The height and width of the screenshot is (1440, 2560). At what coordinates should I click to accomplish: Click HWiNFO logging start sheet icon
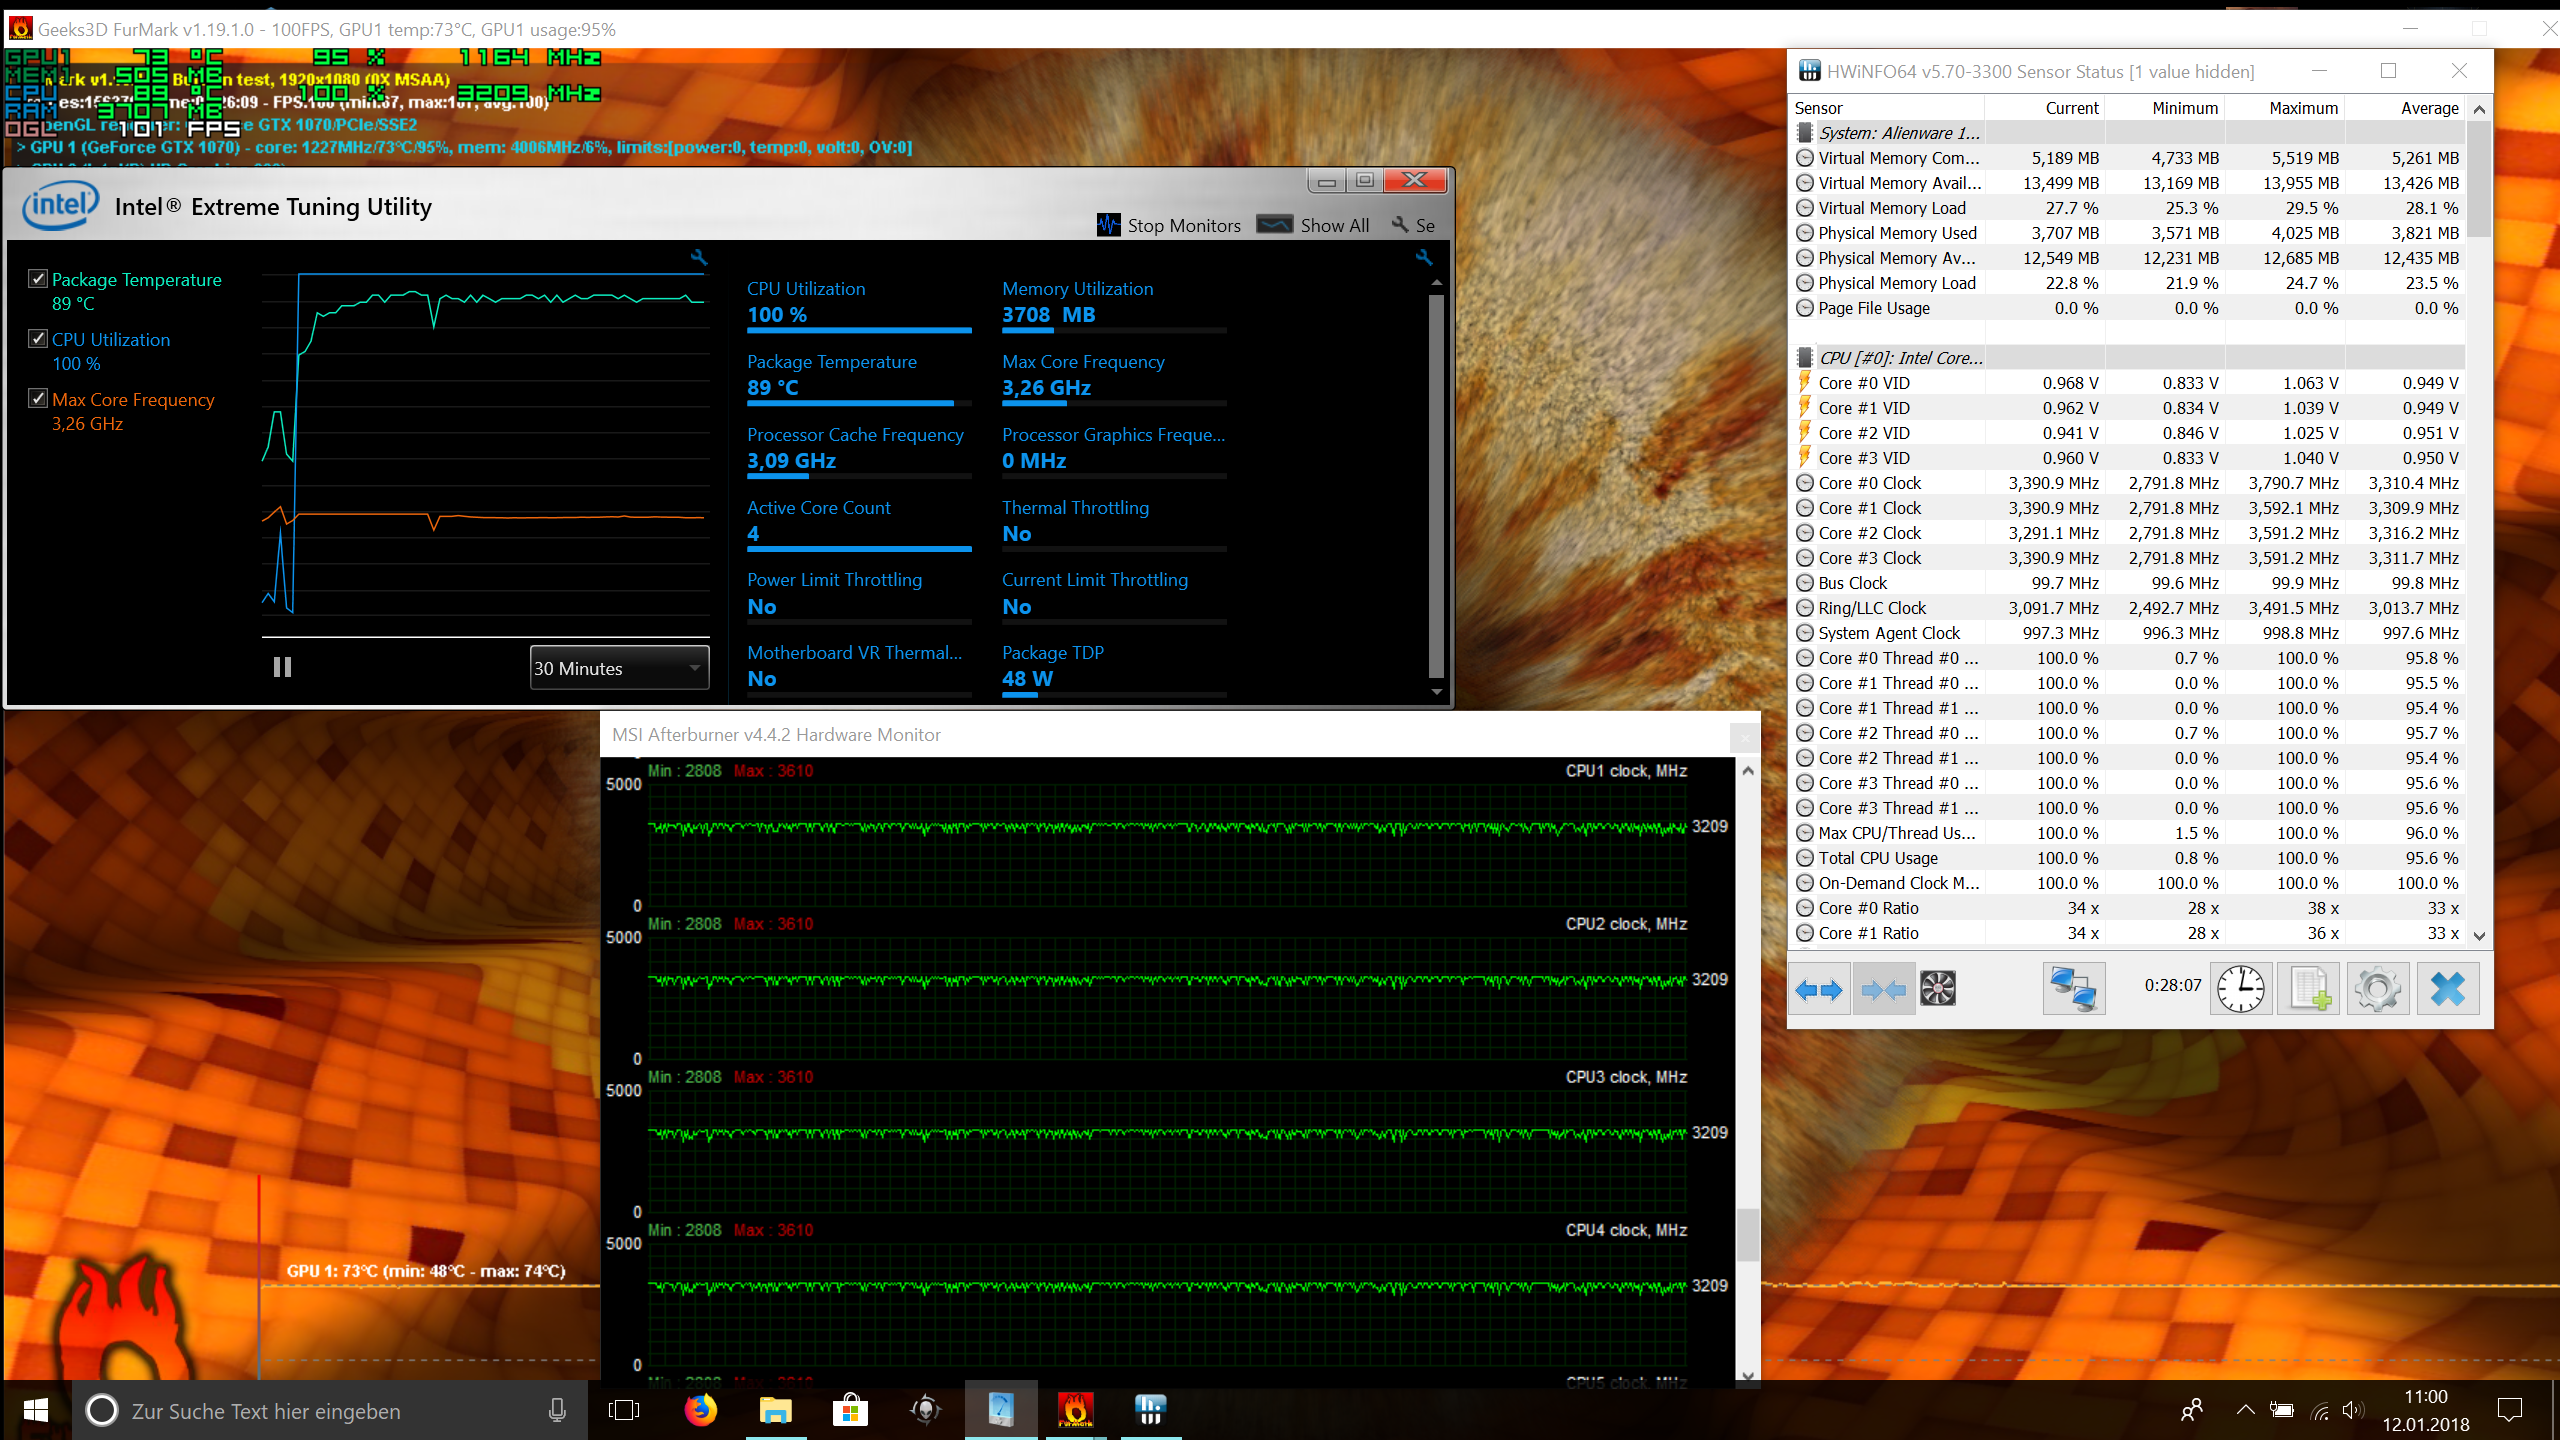(x=2309, y=989)
